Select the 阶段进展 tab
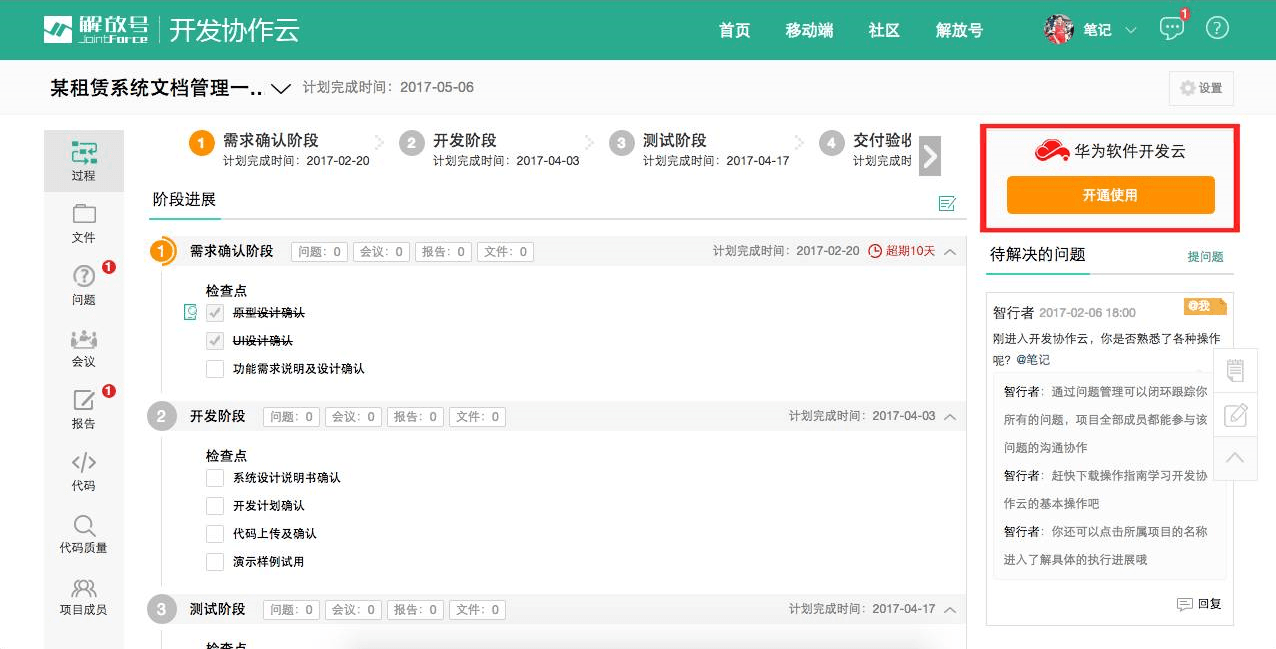Screen dimensions: 1276x649 [x=184, y=200]
